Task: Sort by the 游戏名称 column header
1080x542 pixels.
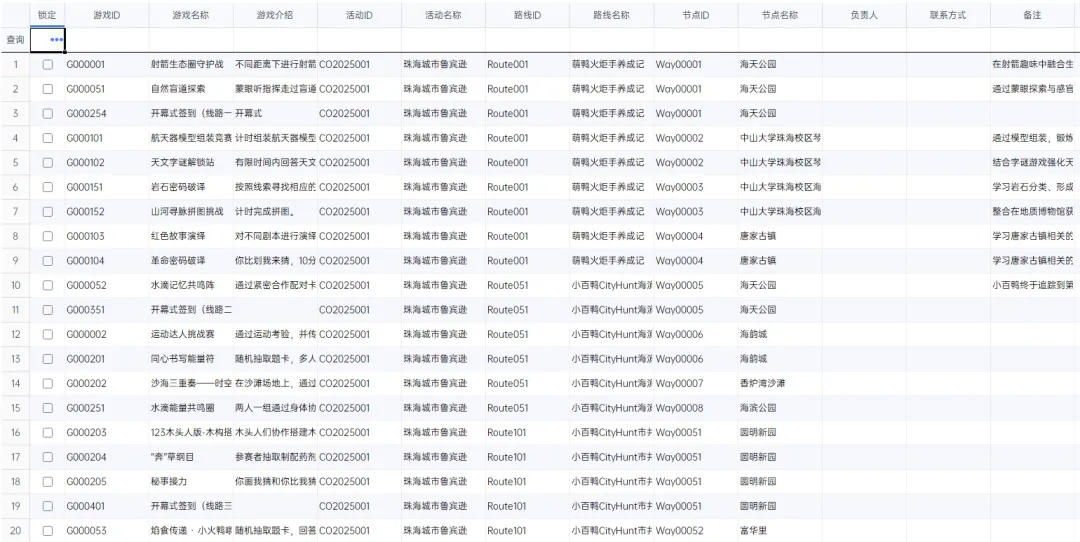Action: (x=190, y=16)
